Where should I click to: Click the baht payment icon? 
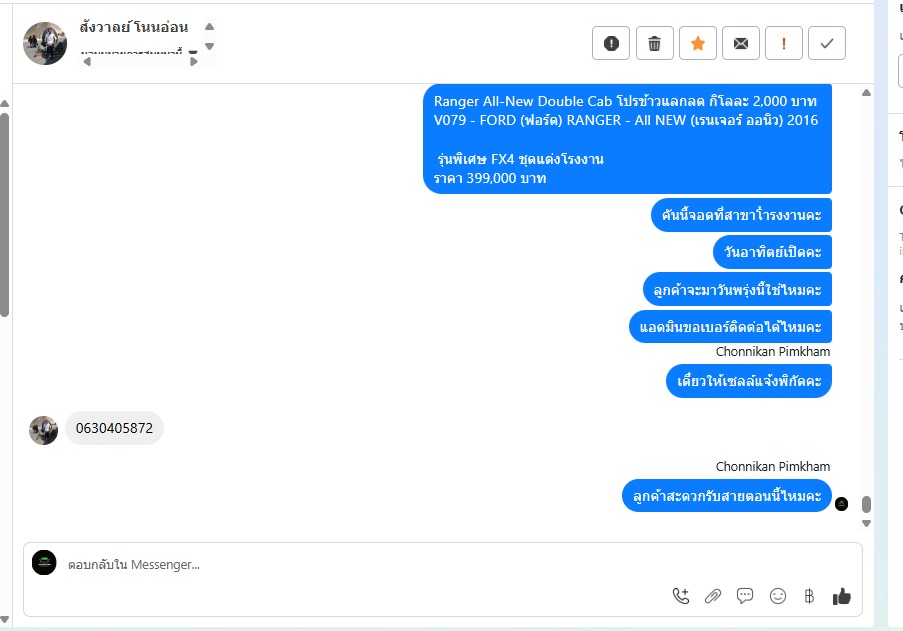(809, 596)
